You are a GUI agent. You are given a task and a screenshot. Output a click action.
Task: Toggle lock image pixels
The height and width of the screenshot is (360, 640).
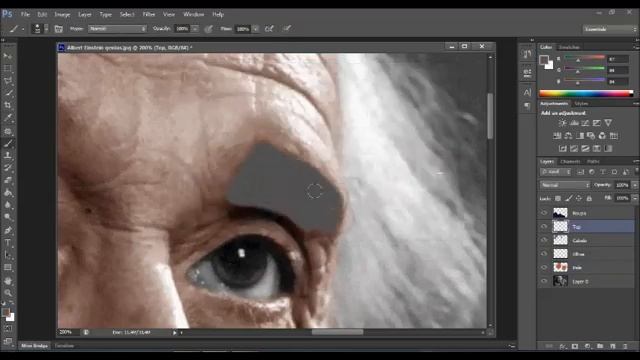(569, 198)
